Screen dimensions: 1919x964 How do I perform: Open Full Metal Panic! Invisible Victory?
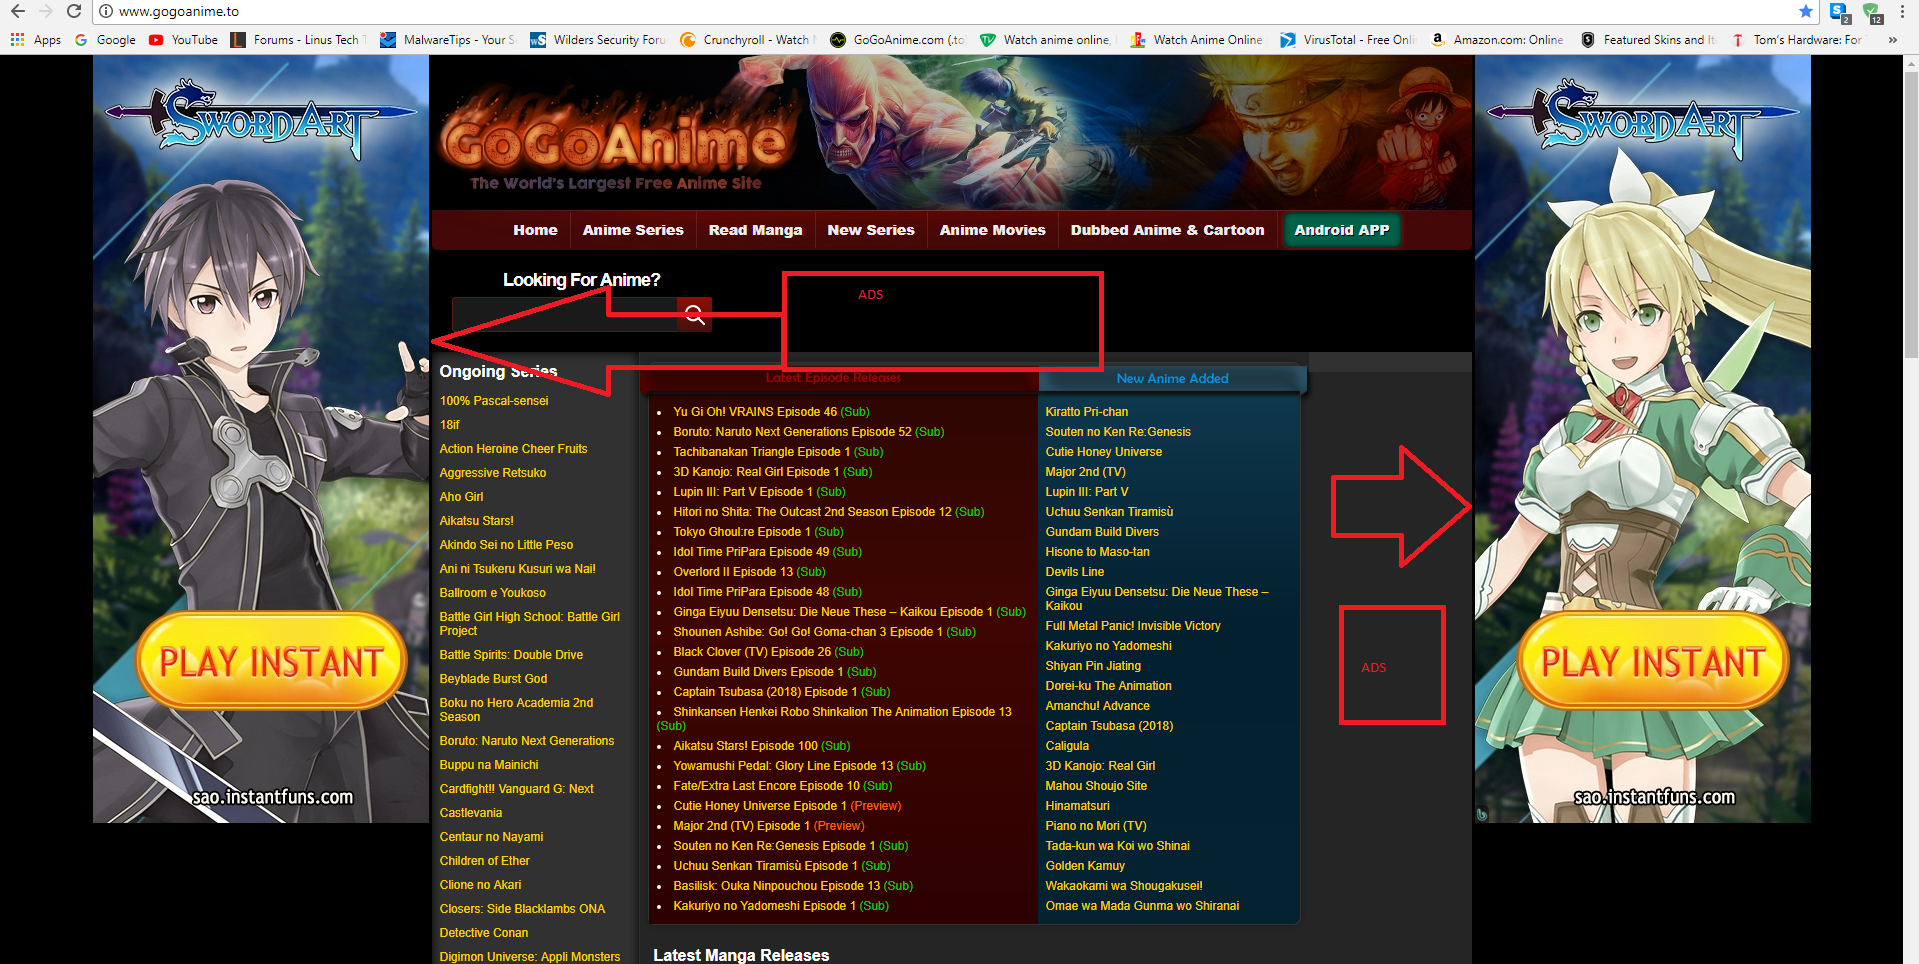pos(1133,626)
